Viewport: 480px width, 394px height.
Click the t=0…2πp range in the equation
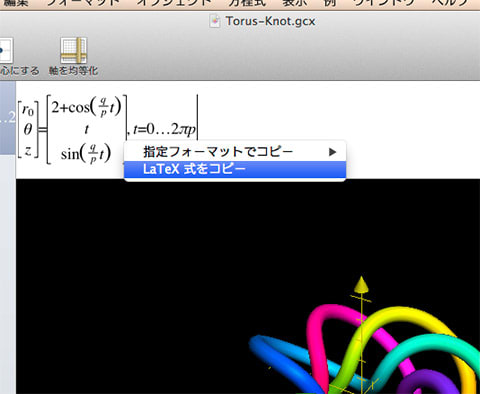coord(164,129)
